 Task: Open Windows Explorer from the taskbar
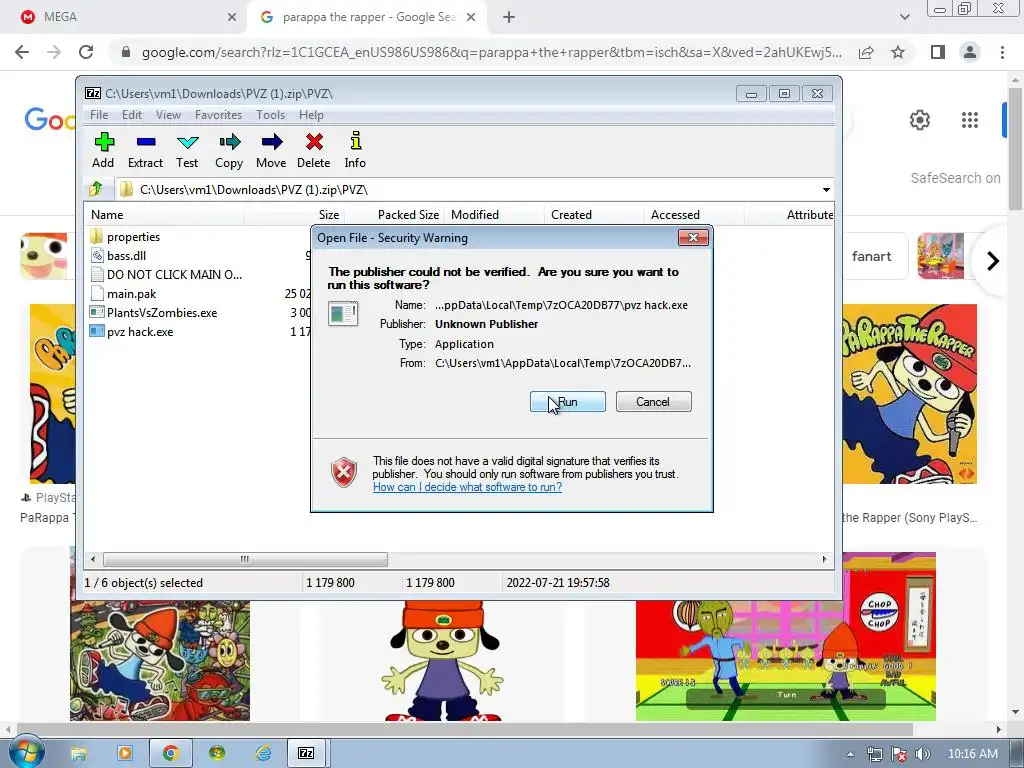pyautogui.click(x=78, y=754)
